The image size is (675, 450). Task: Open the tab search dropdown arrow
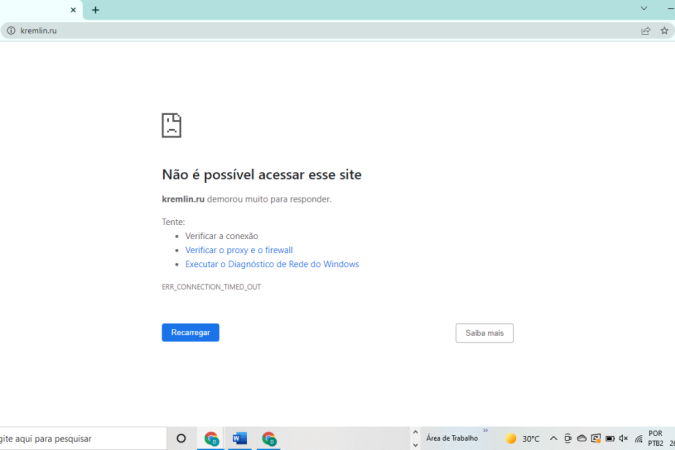point(644,8)
